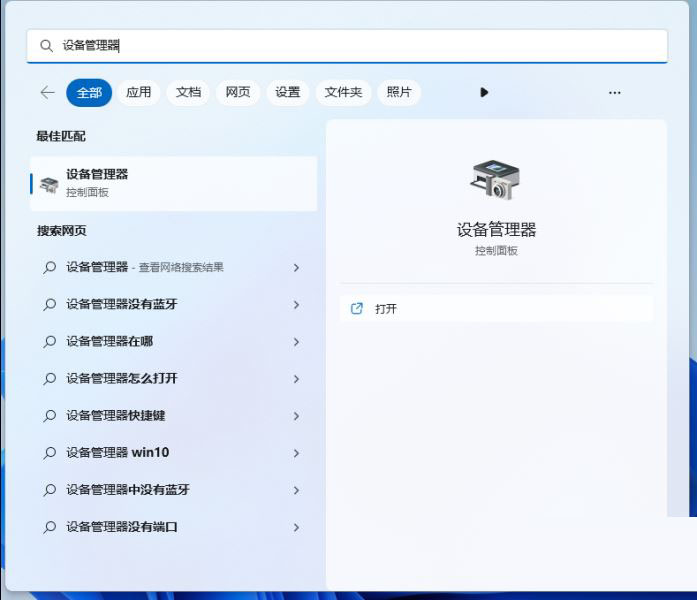Click the magnifier icon in search box
Image resolution: width=697 pixels, height=600 pixels.
point(46,45)
